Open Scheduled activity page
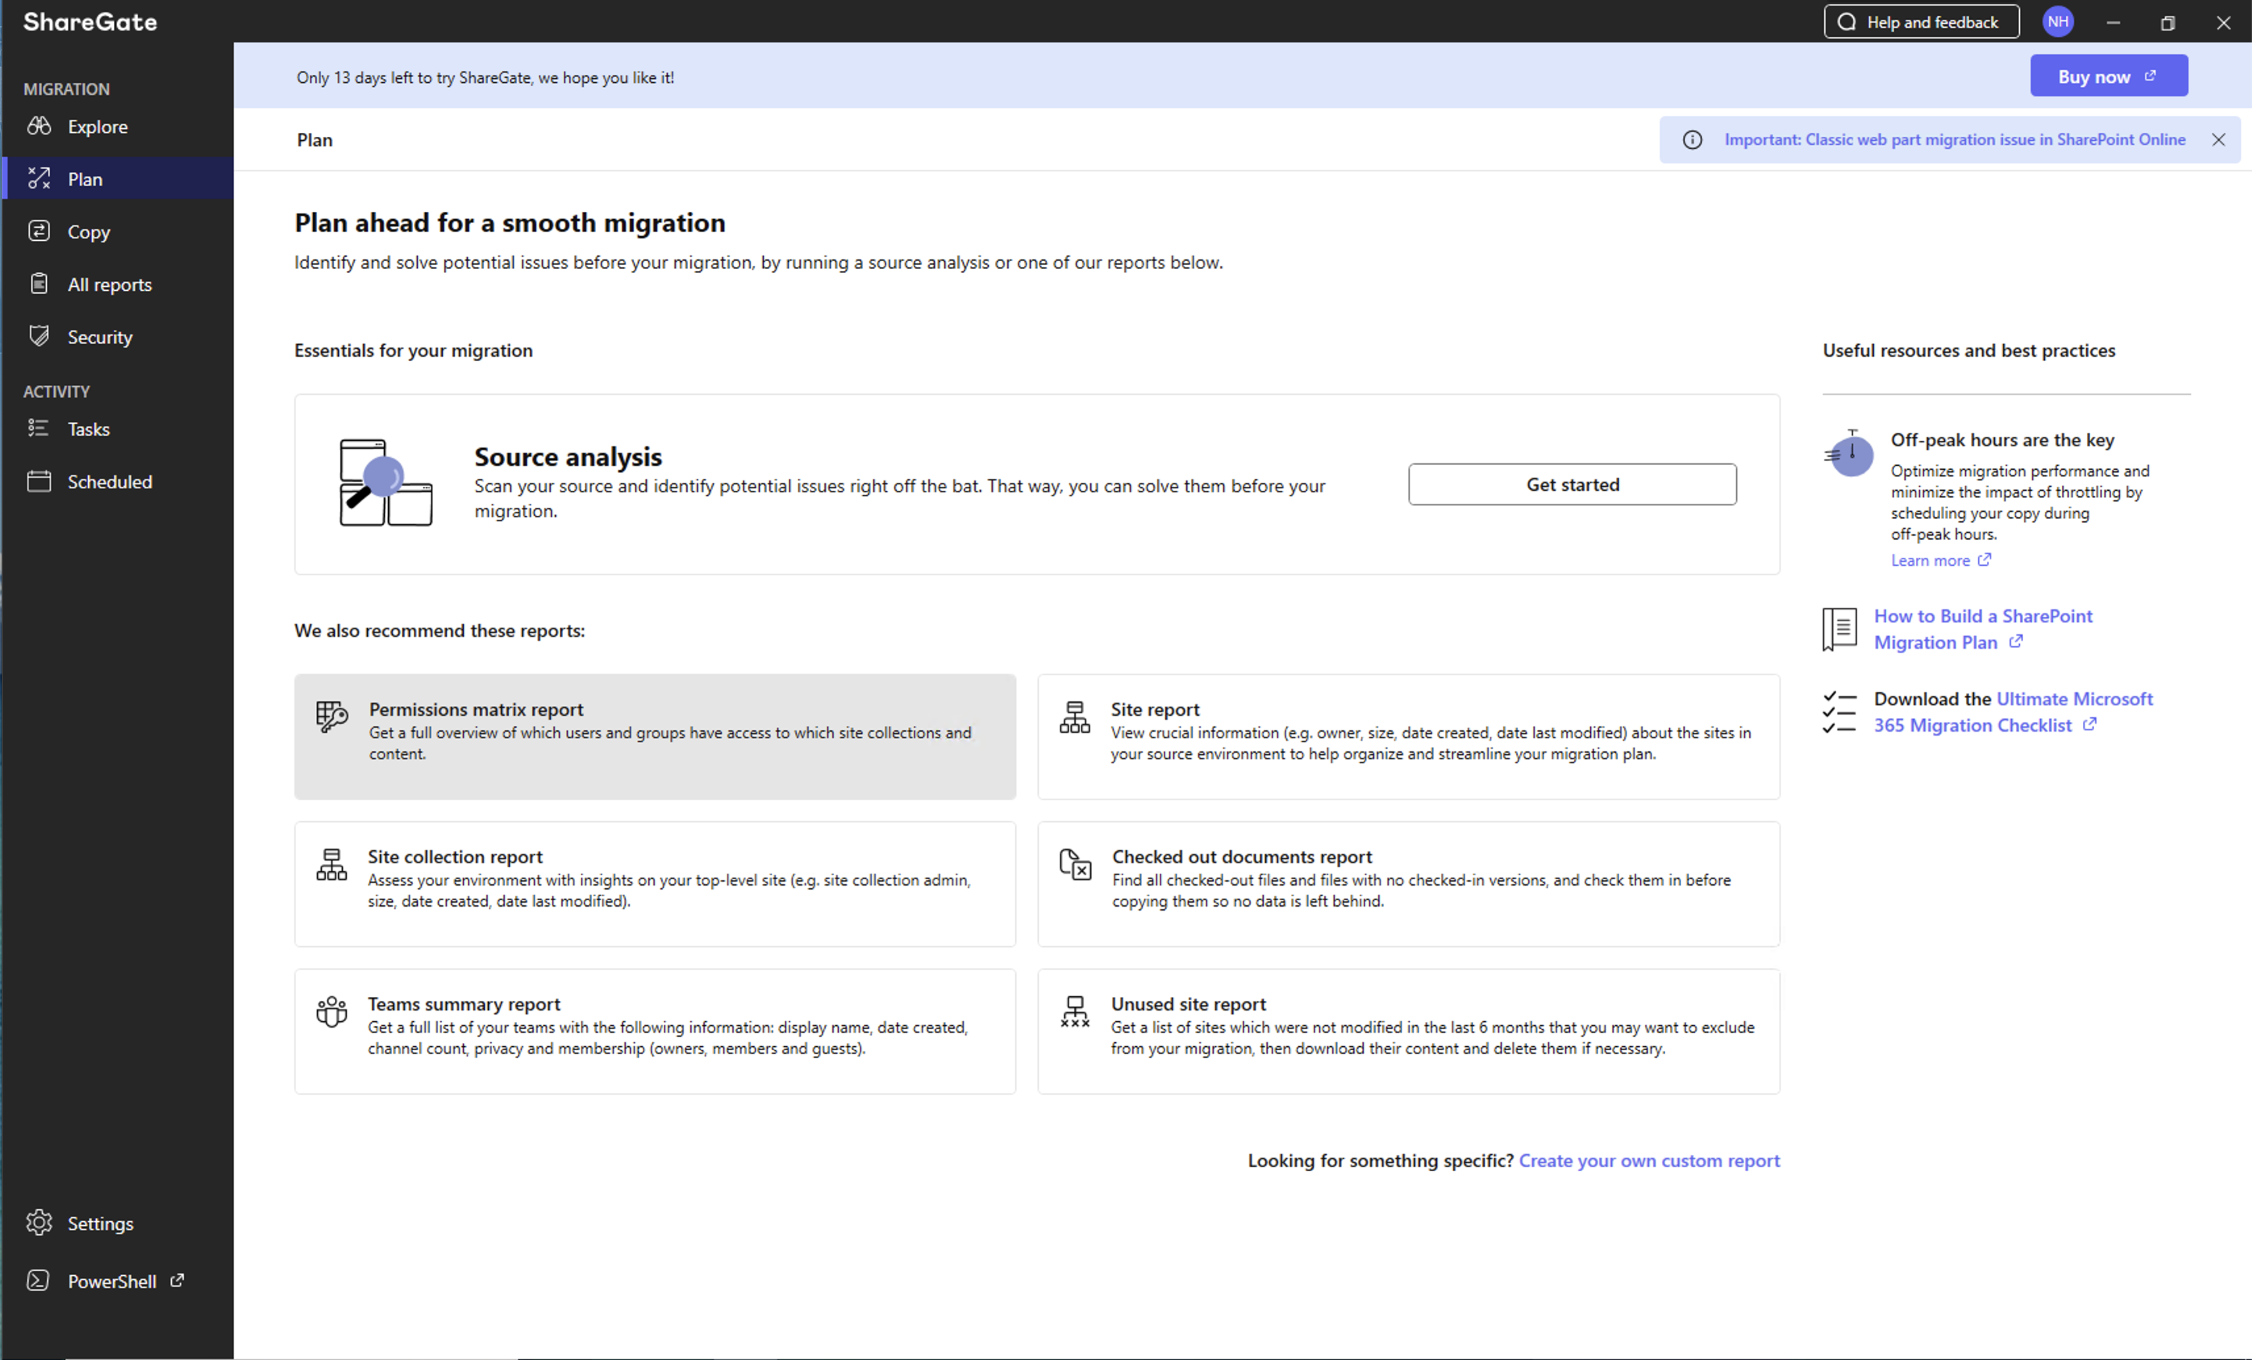 pyautogui.click(x=118, y=481)
